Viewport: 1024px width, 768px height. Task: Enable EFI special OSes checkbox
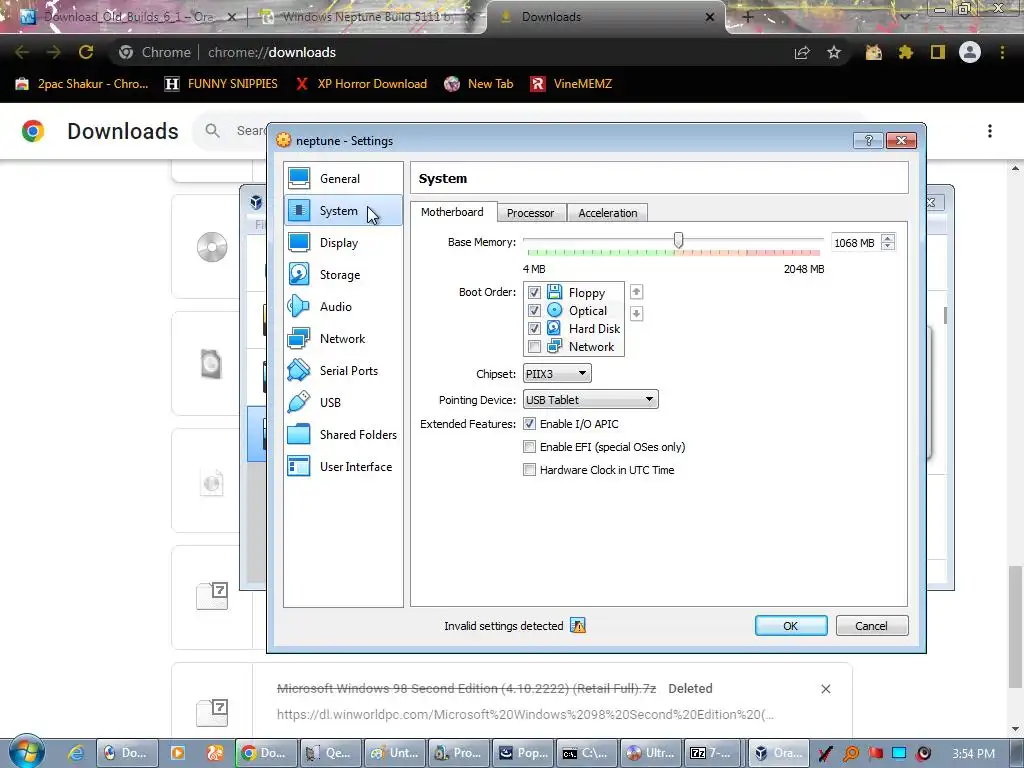530,447
